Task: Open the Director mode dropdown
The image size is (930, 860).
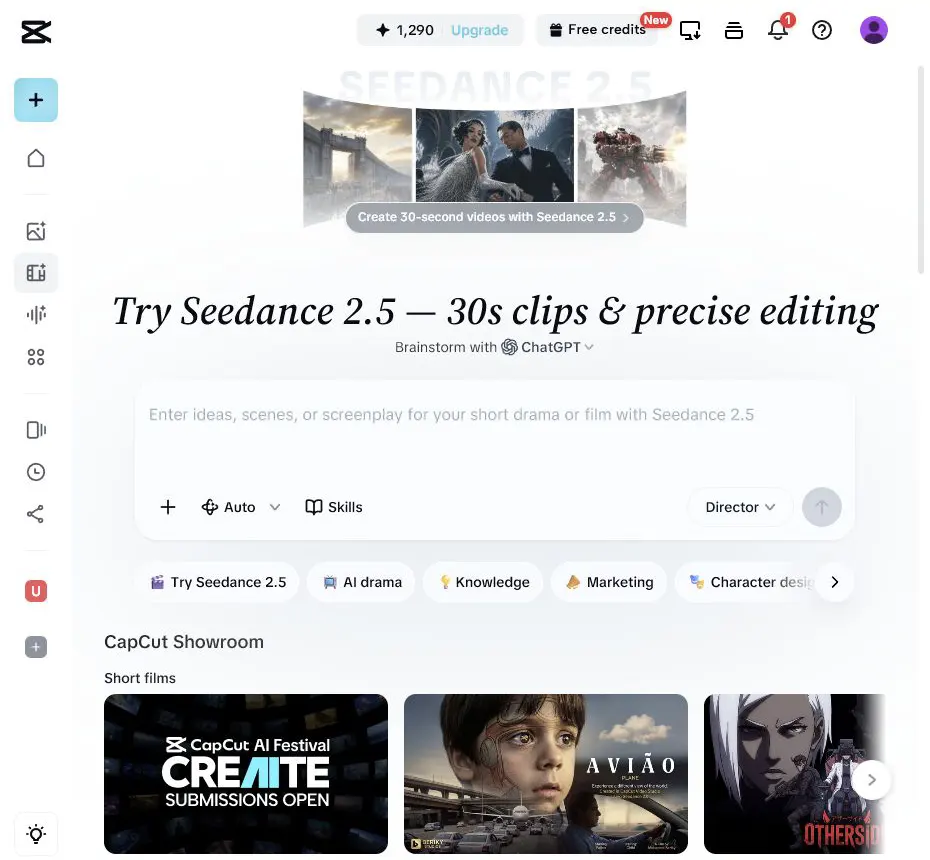Action: point(740,507)
